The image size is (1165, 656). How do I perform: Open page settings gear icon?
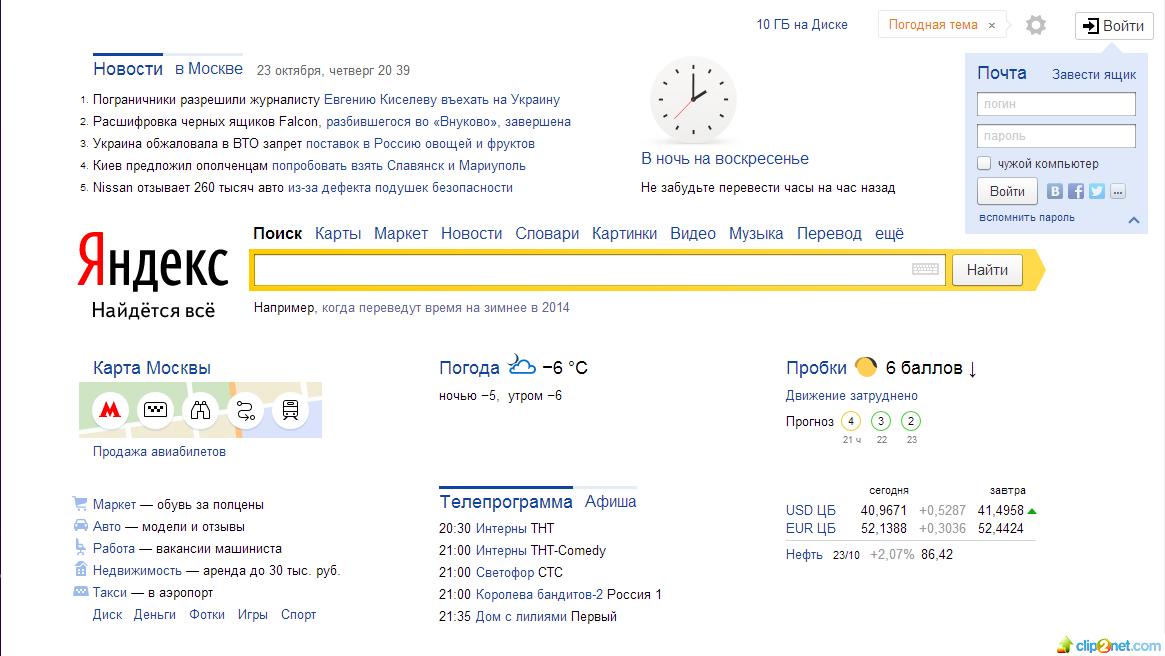pyautogui.click(x=1036, y=25)
